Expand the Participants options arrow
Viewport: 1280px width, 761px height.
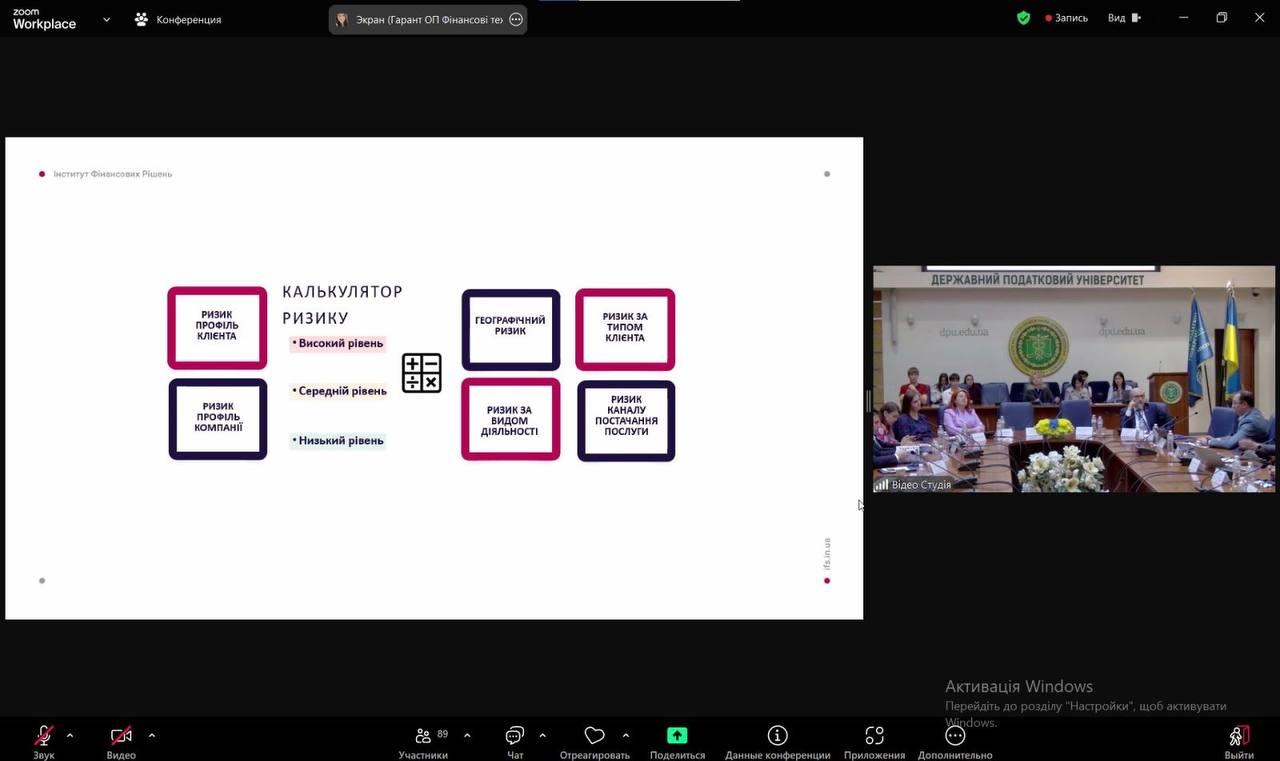coord(467,736)
